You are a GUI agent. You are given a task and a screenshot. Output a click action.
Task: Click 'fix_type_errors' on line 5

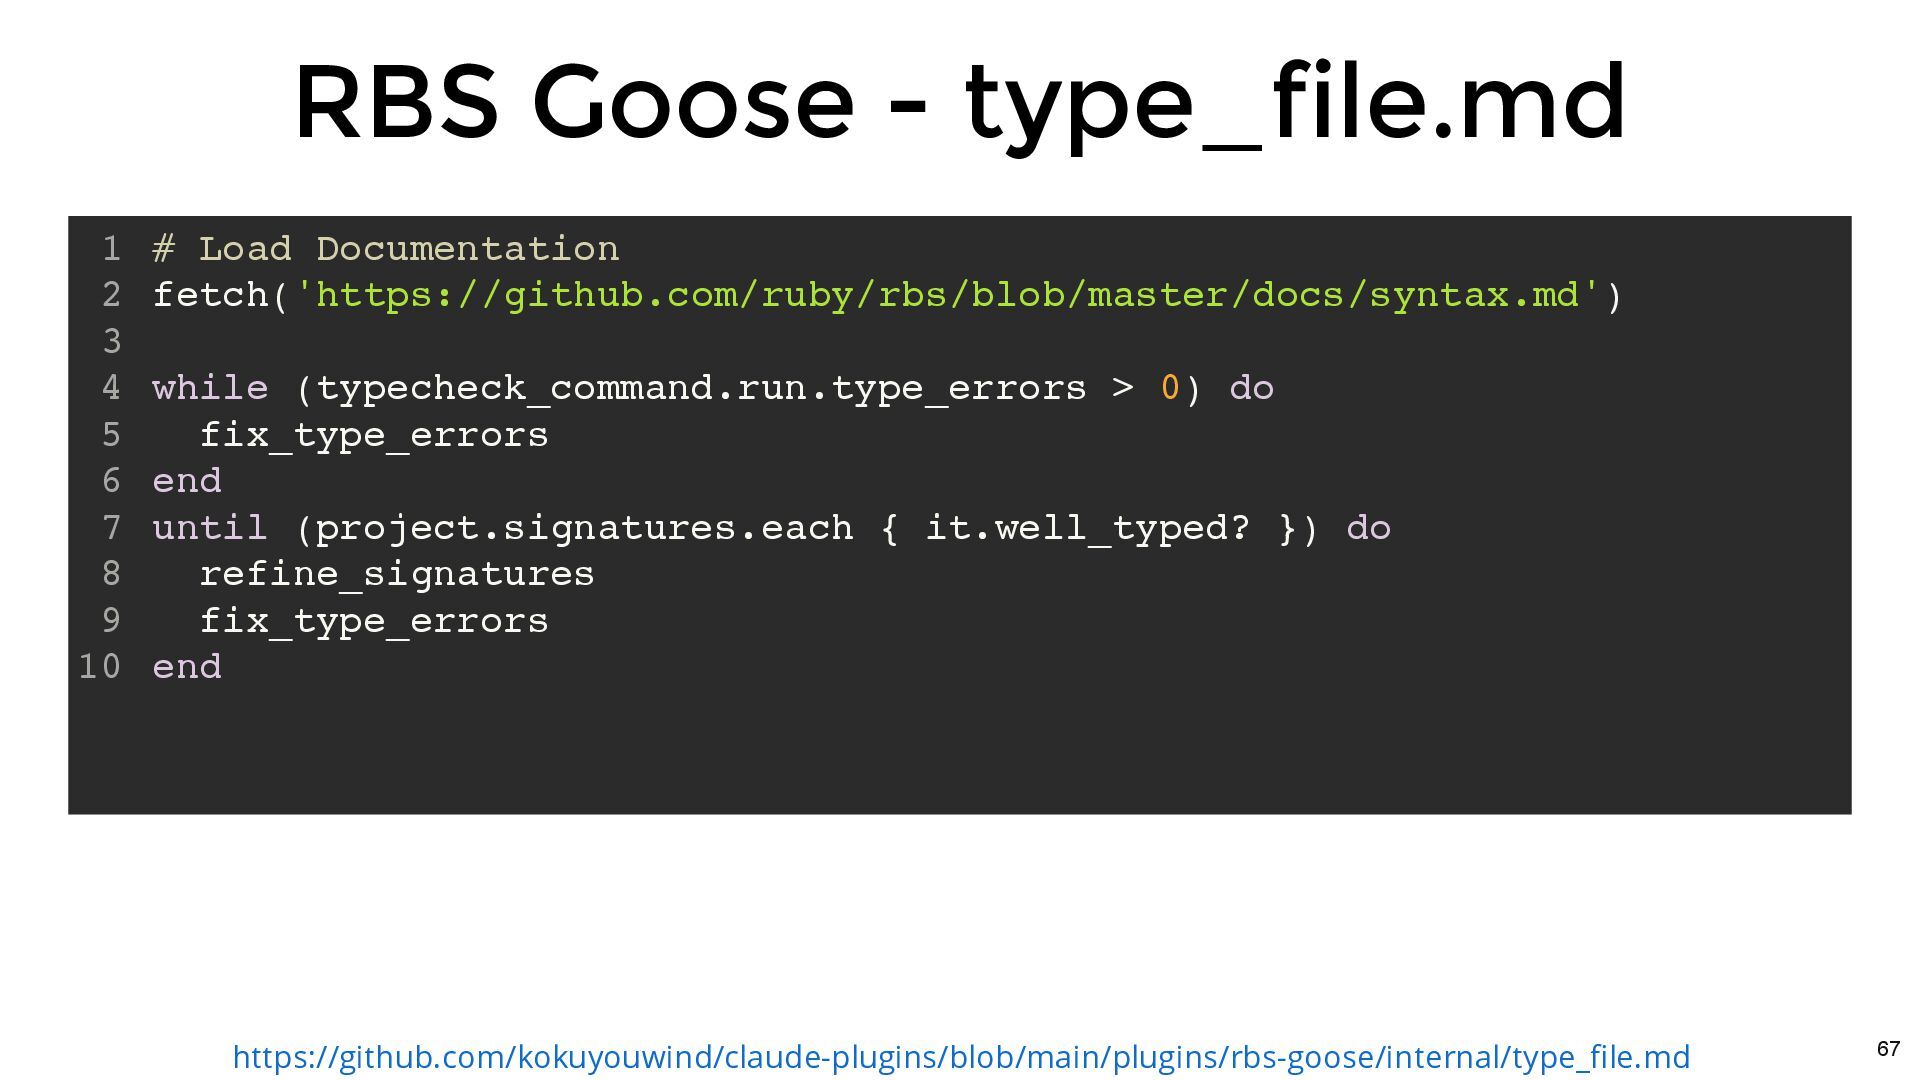(374, 435)
